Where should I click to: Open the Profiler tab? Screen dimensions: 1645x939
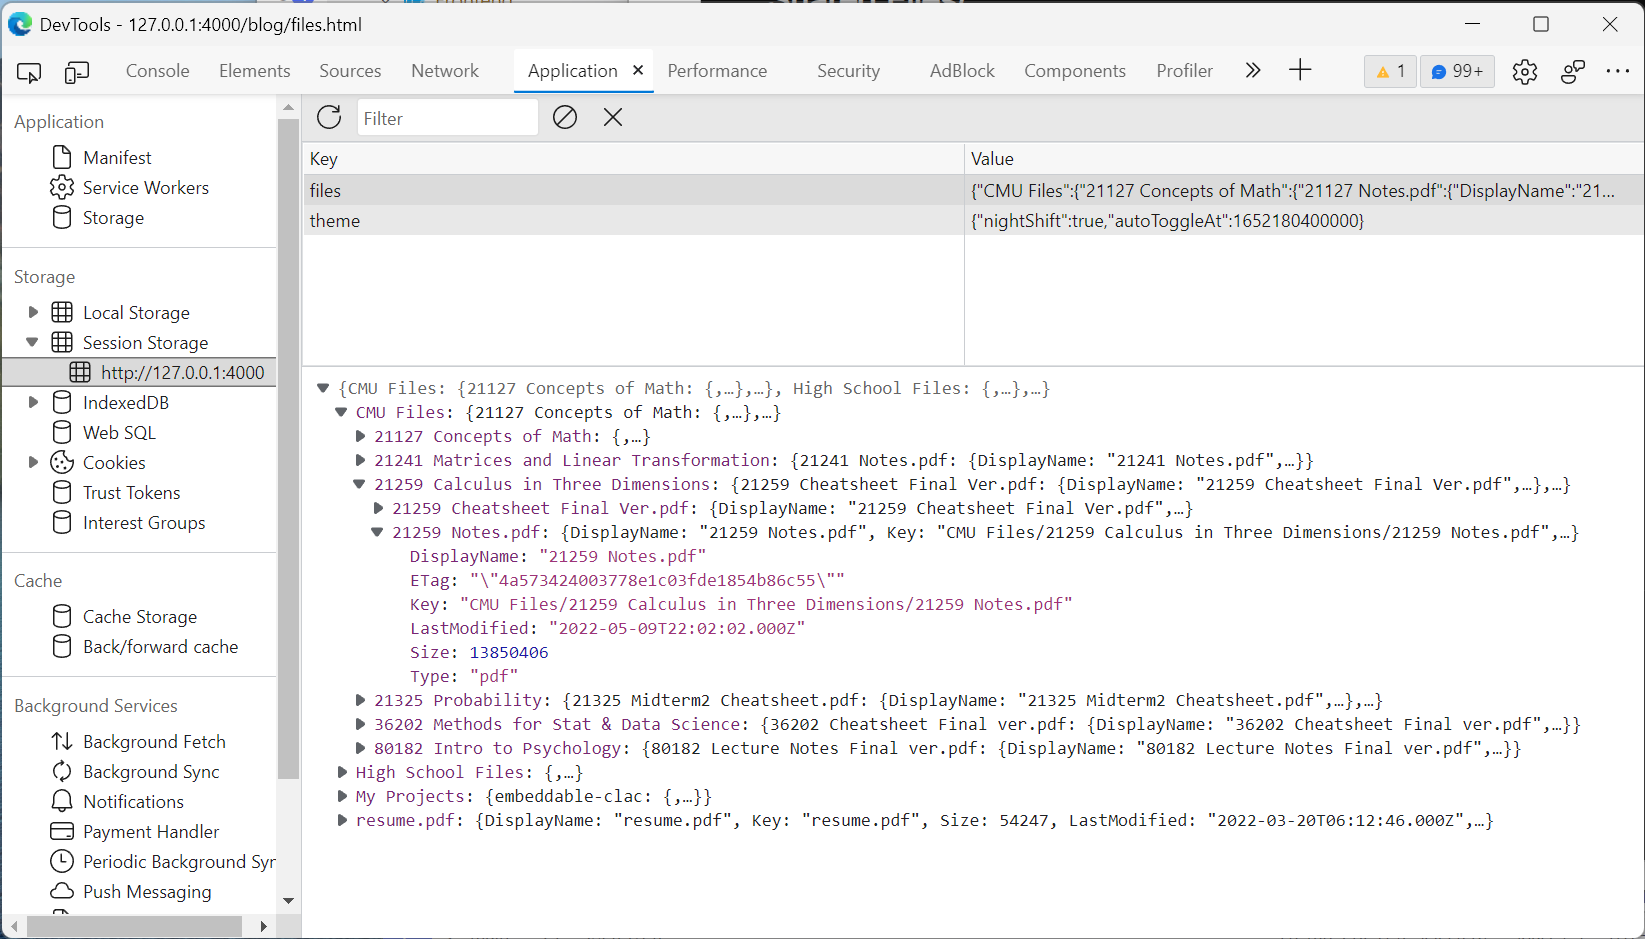click(x=1185, y=71)
